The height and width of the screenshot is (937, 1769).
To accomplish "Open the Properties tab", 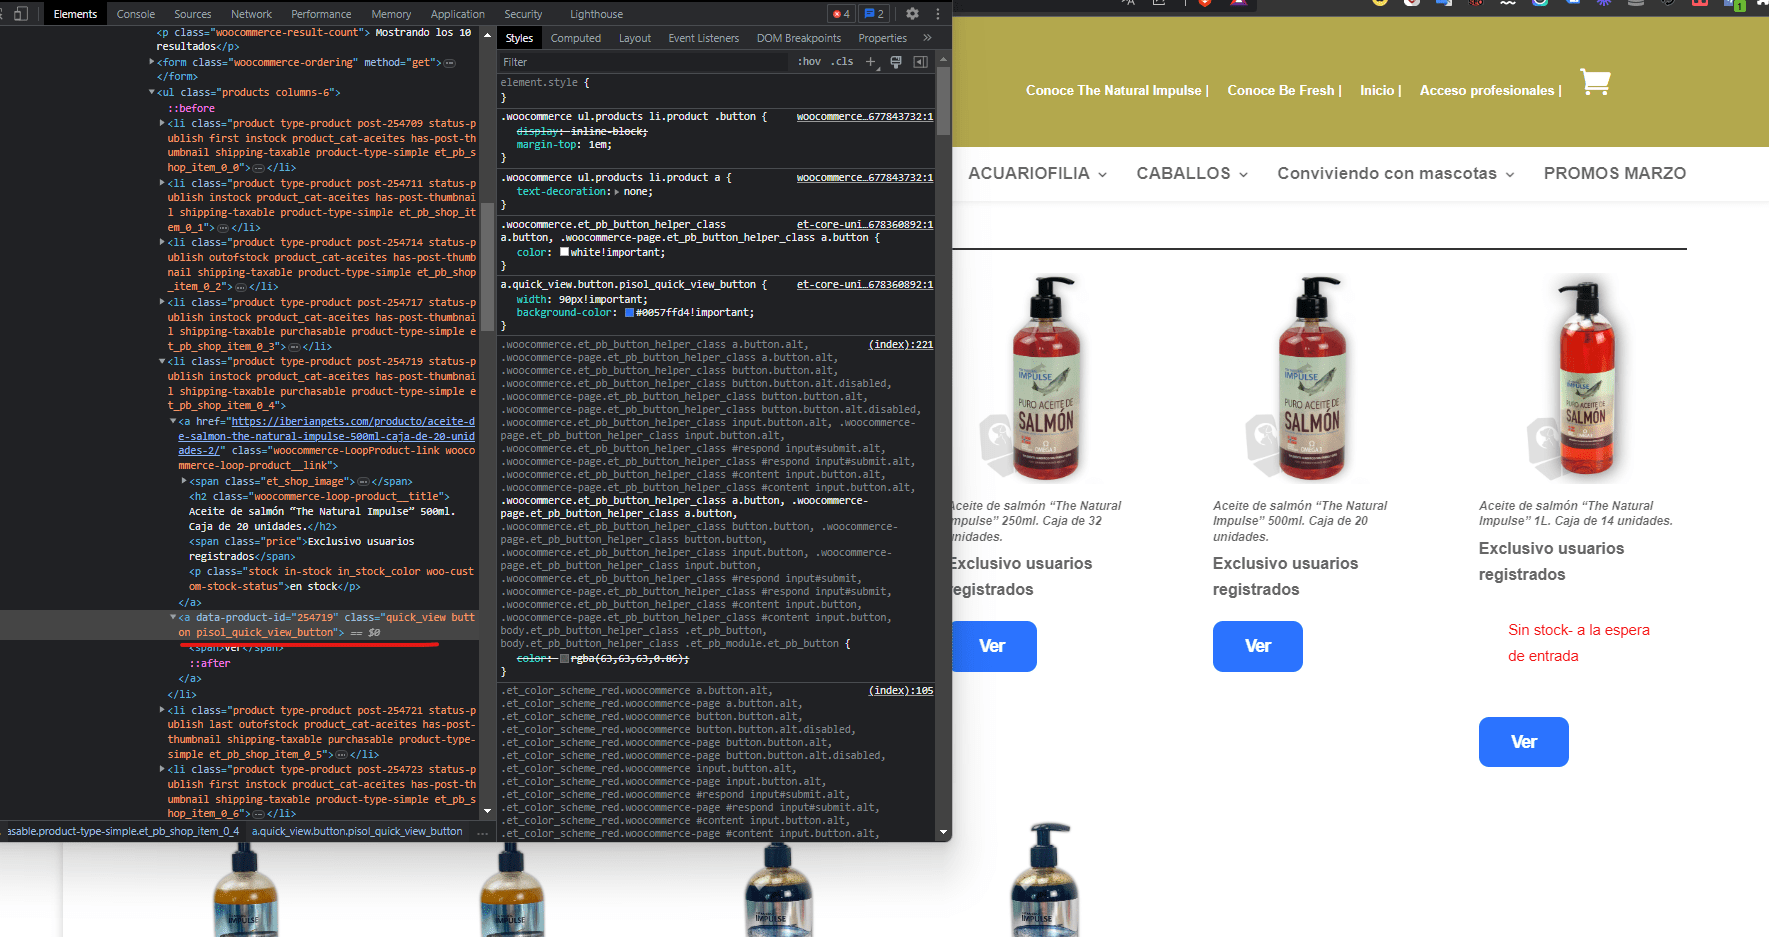I will 883,38.
